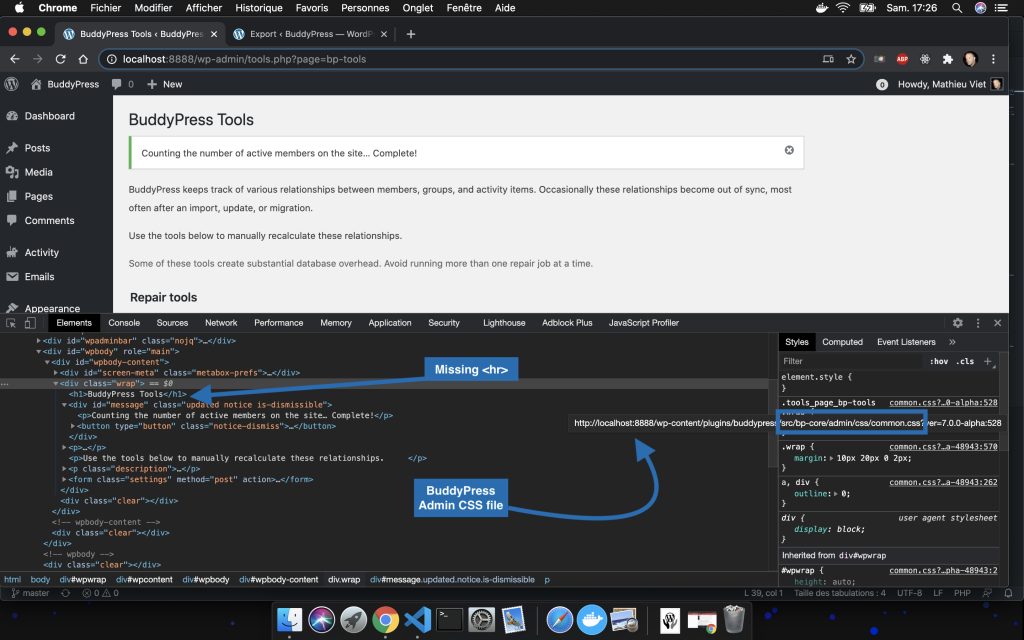Viewport: 1024px width, 640px height.
Task: Bookmark this page with the star icon
Action: (x=851, y=59)
